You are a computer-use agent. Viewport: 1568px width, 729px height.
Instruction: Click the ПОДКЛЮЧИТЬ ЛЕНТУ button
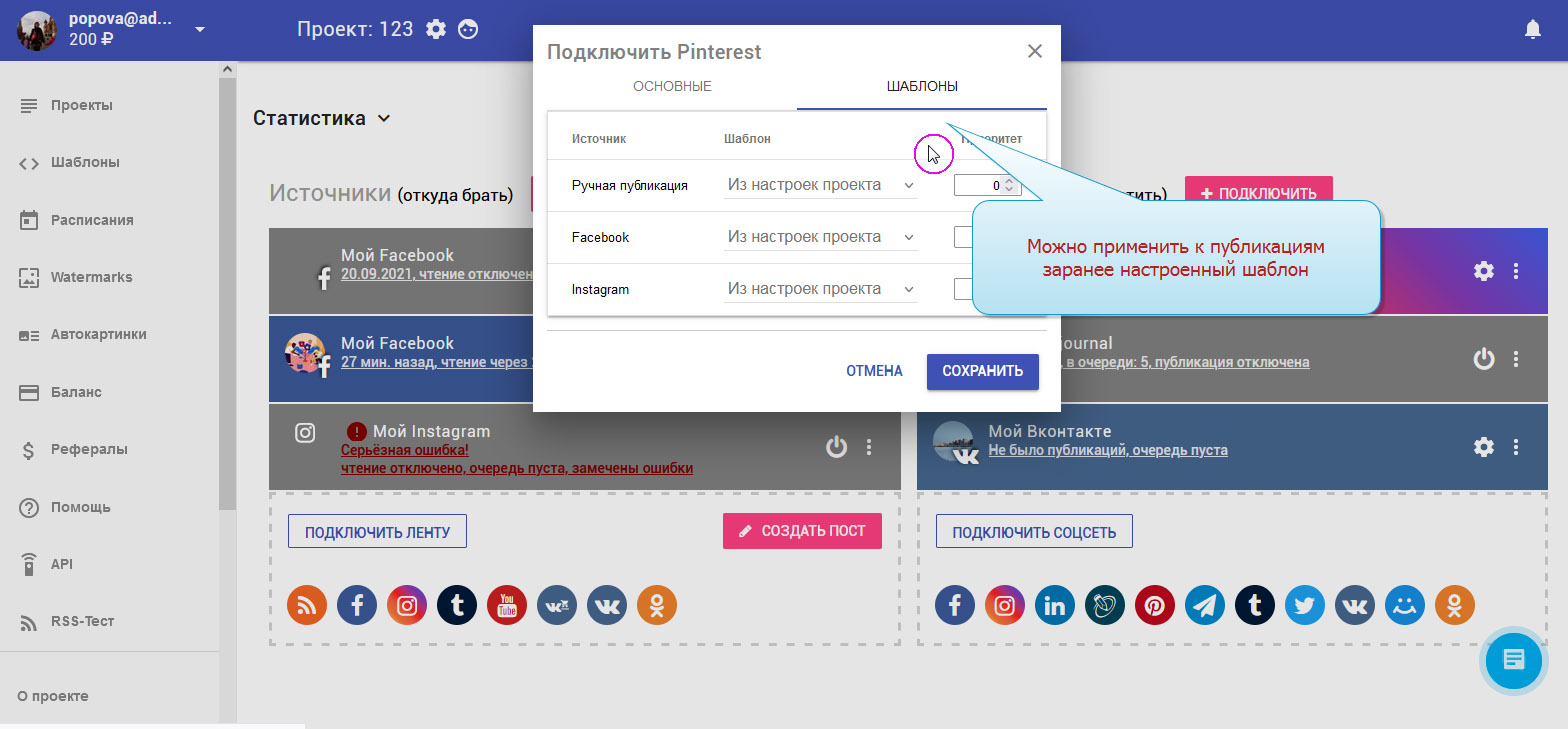[x=377, y=531]
